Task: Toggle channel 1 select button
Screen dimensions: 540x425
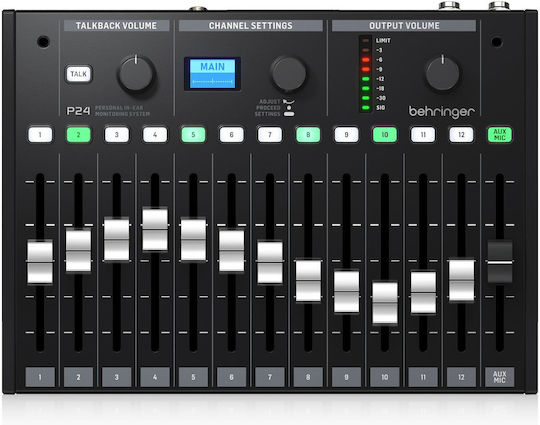Action: (x=40, y=134)
